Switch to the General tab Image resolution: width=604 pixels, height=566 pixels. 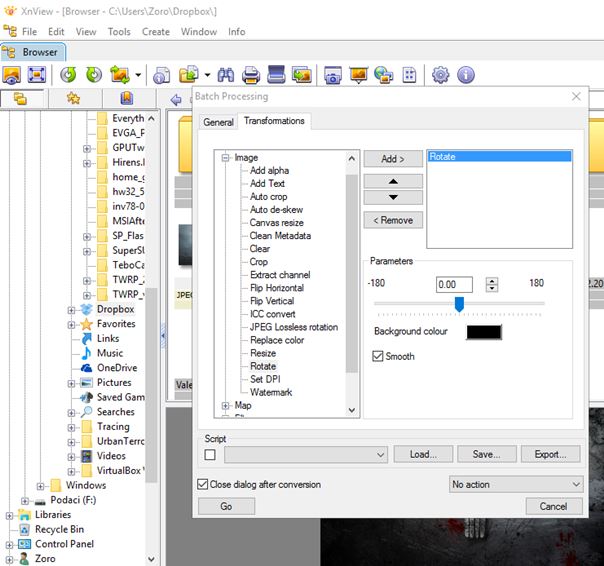click(218, 122)
